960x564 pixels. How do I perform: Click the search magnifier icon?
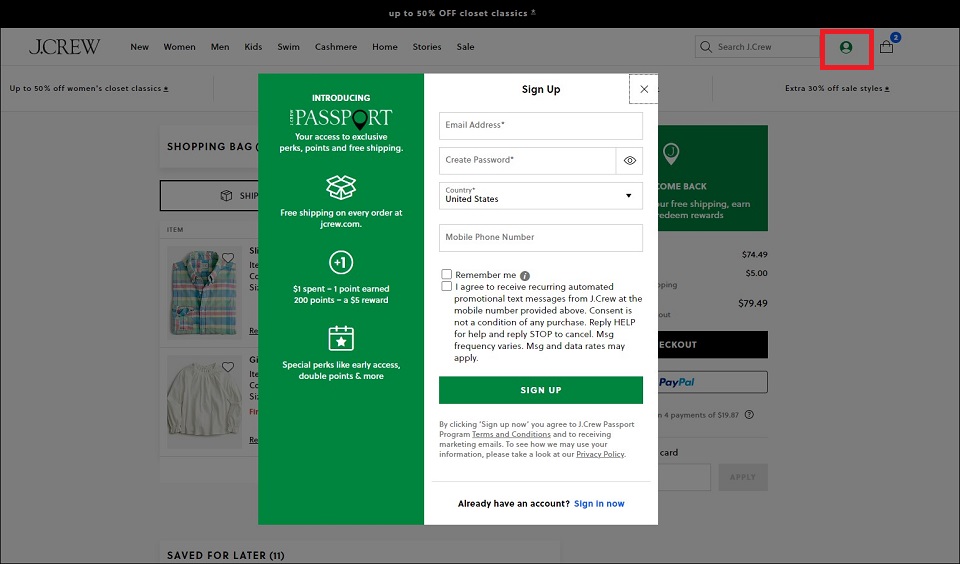[x=706, y=47]
